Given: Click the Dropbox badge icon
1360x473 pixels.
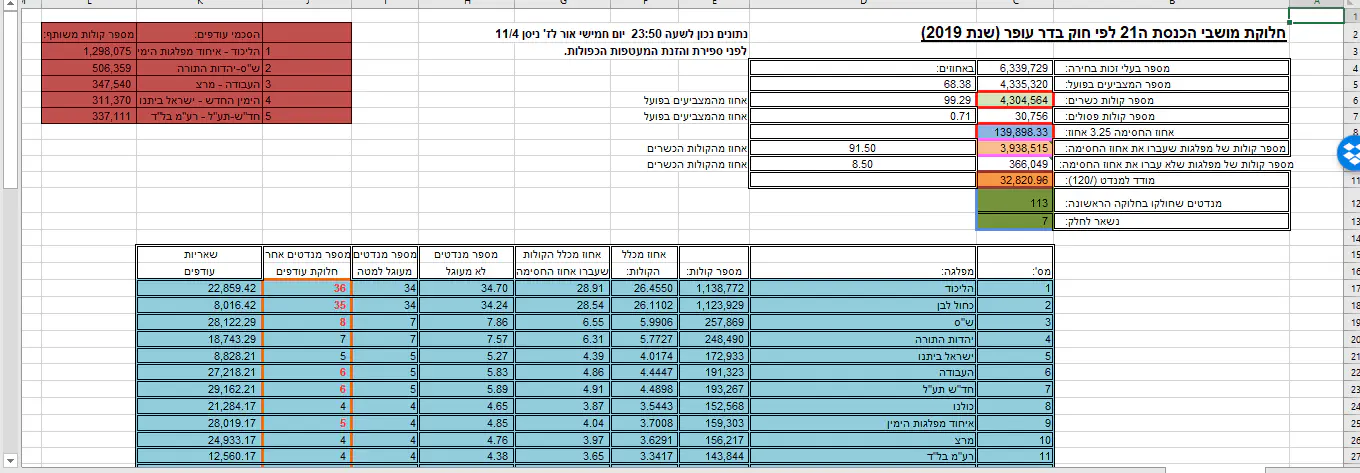Looking at the screenshot, I should pos(1349,153).
